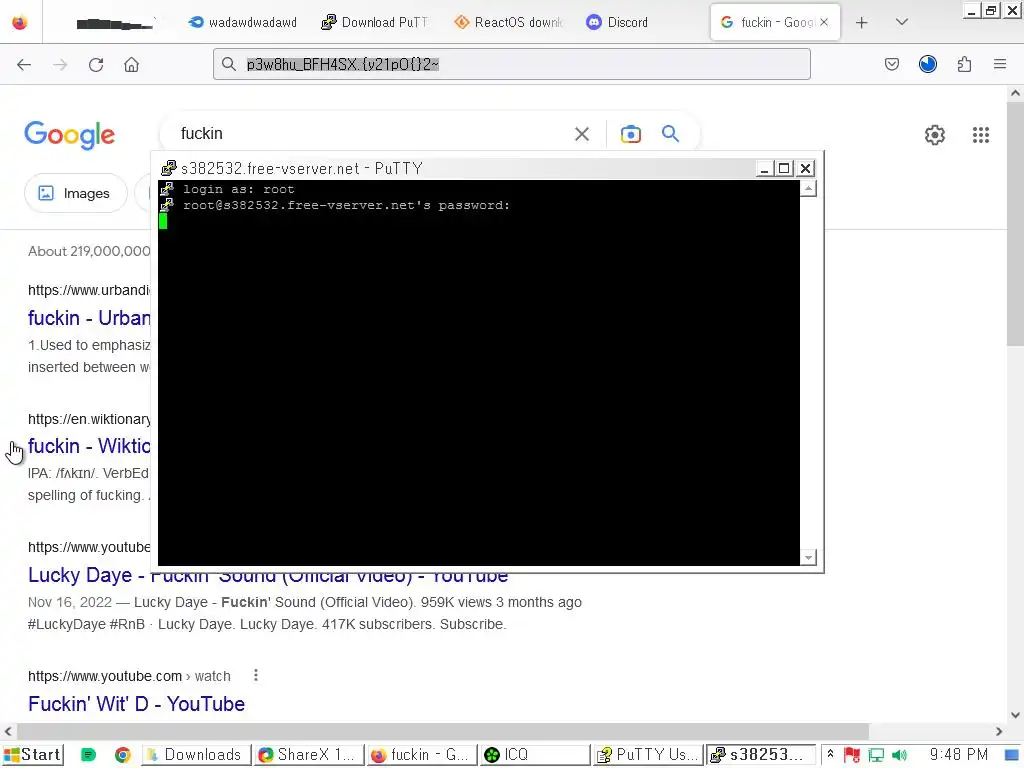
Task: Click the horizontal scrollbar left arrow
Action: pos(8,731)
